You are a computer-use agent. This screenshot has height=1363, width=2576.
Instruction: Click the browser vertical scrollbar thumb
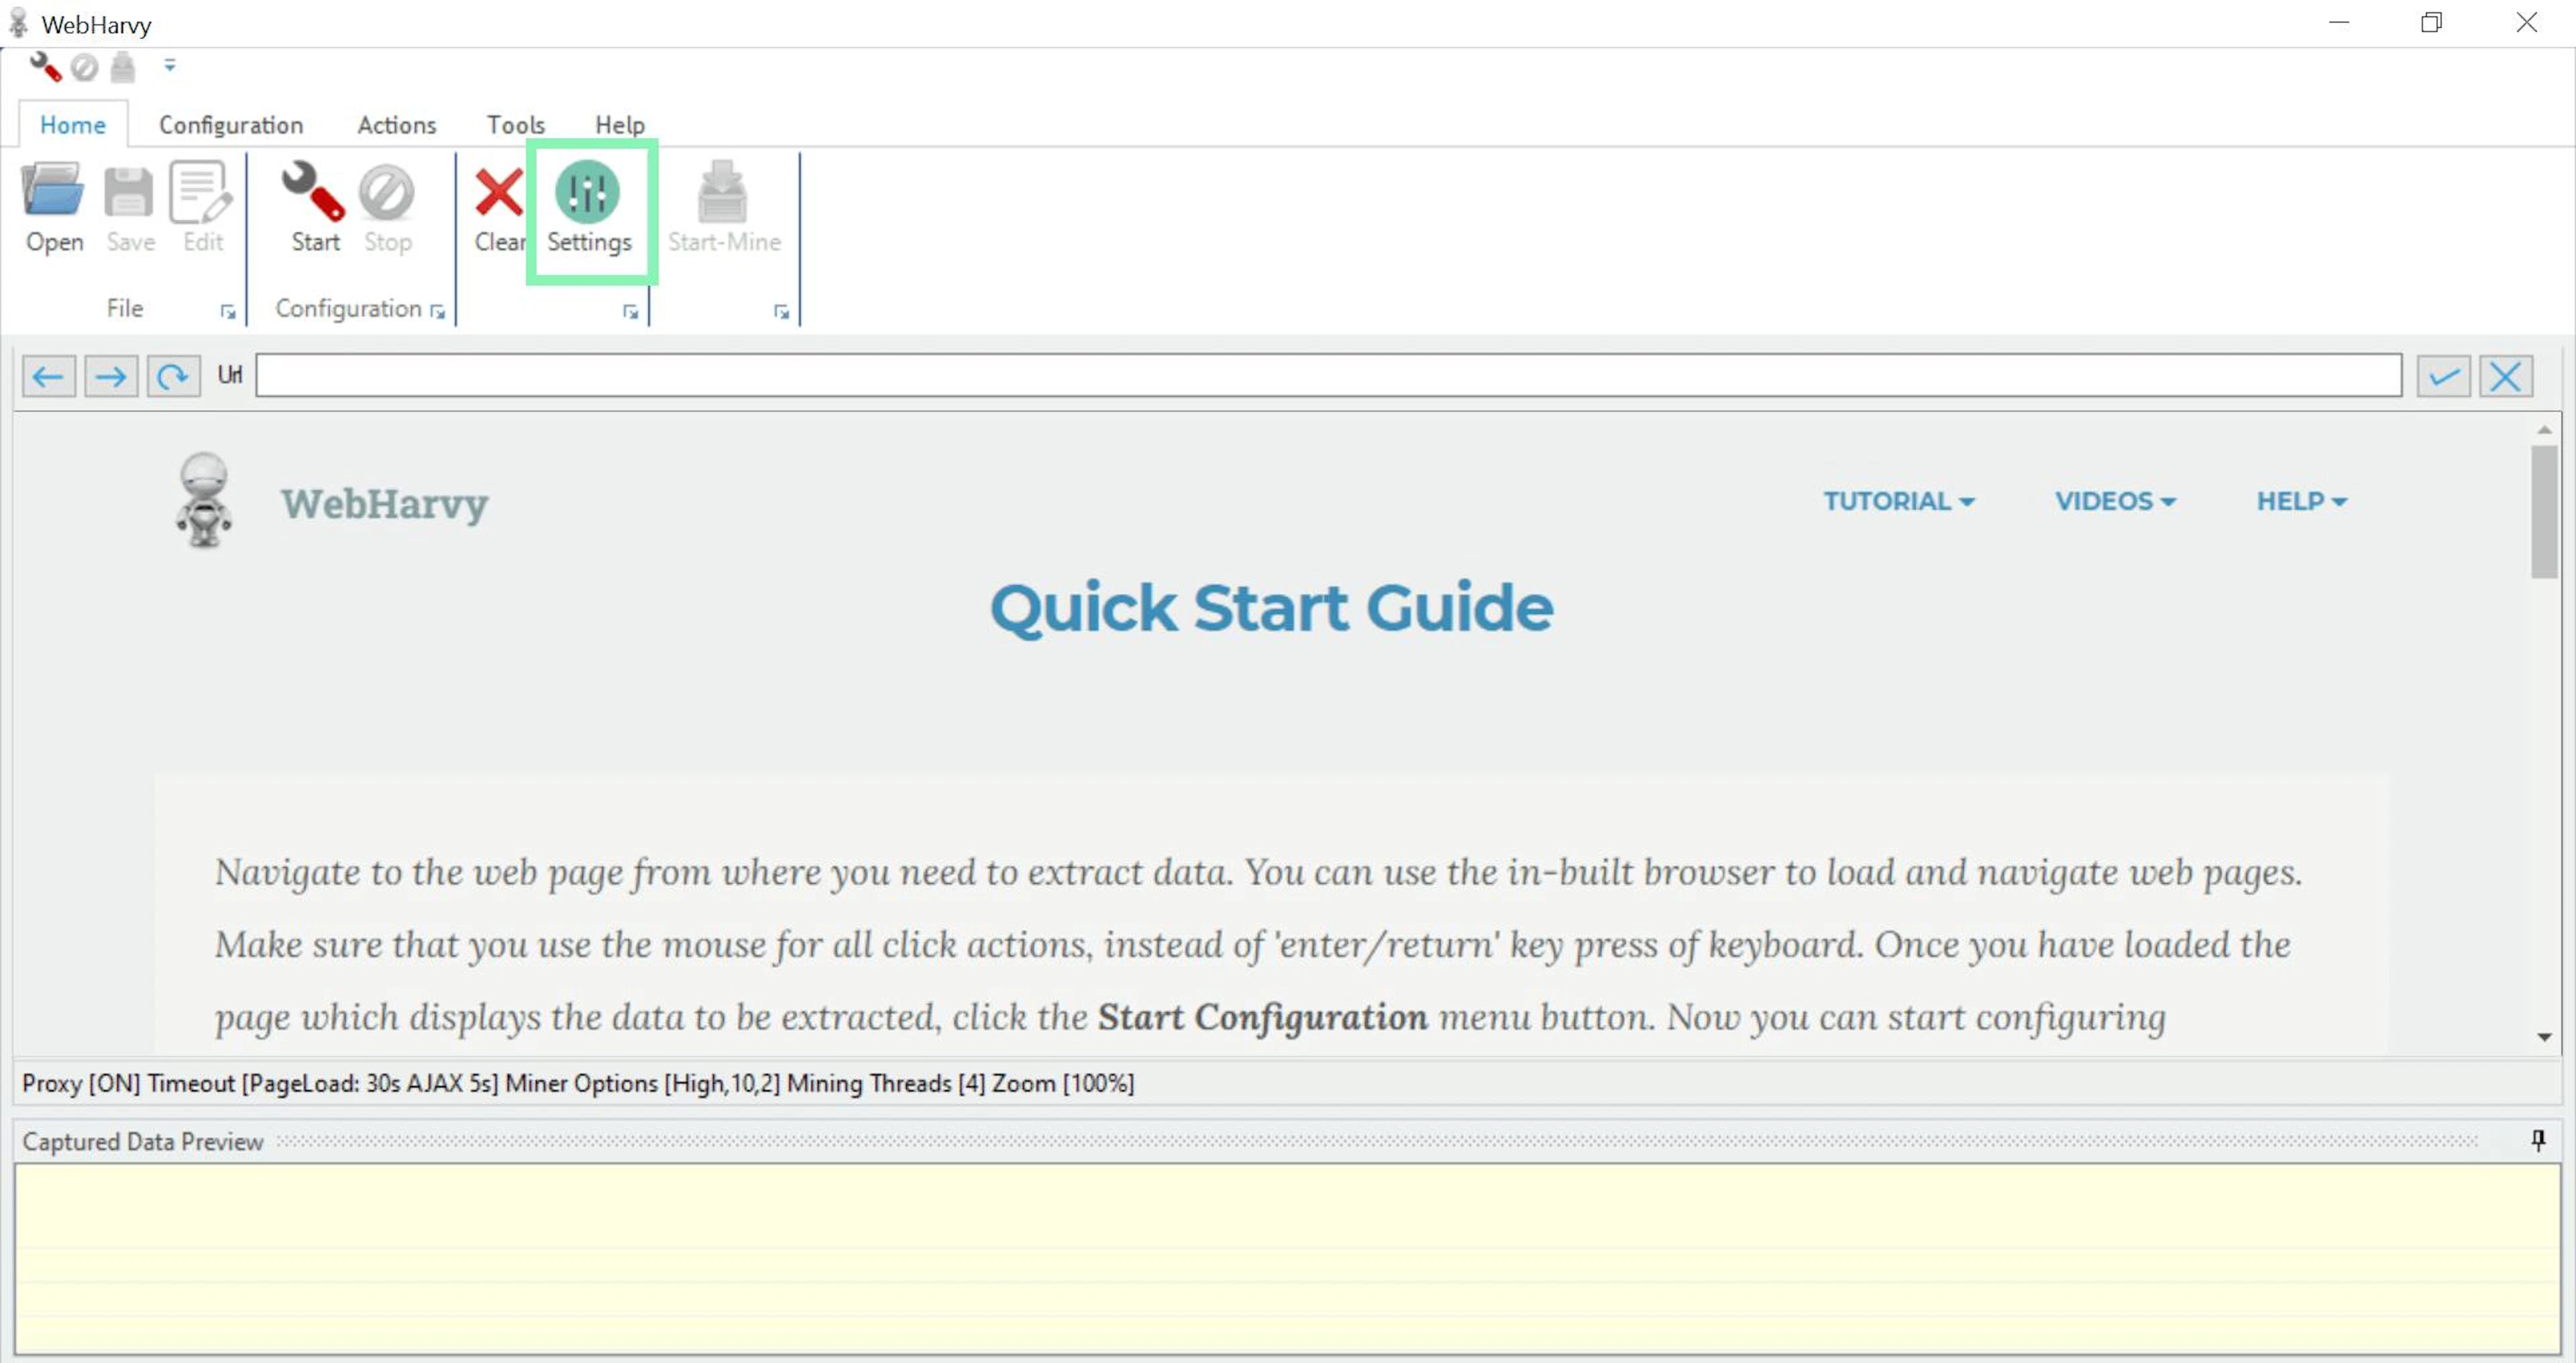[2544, 512]
